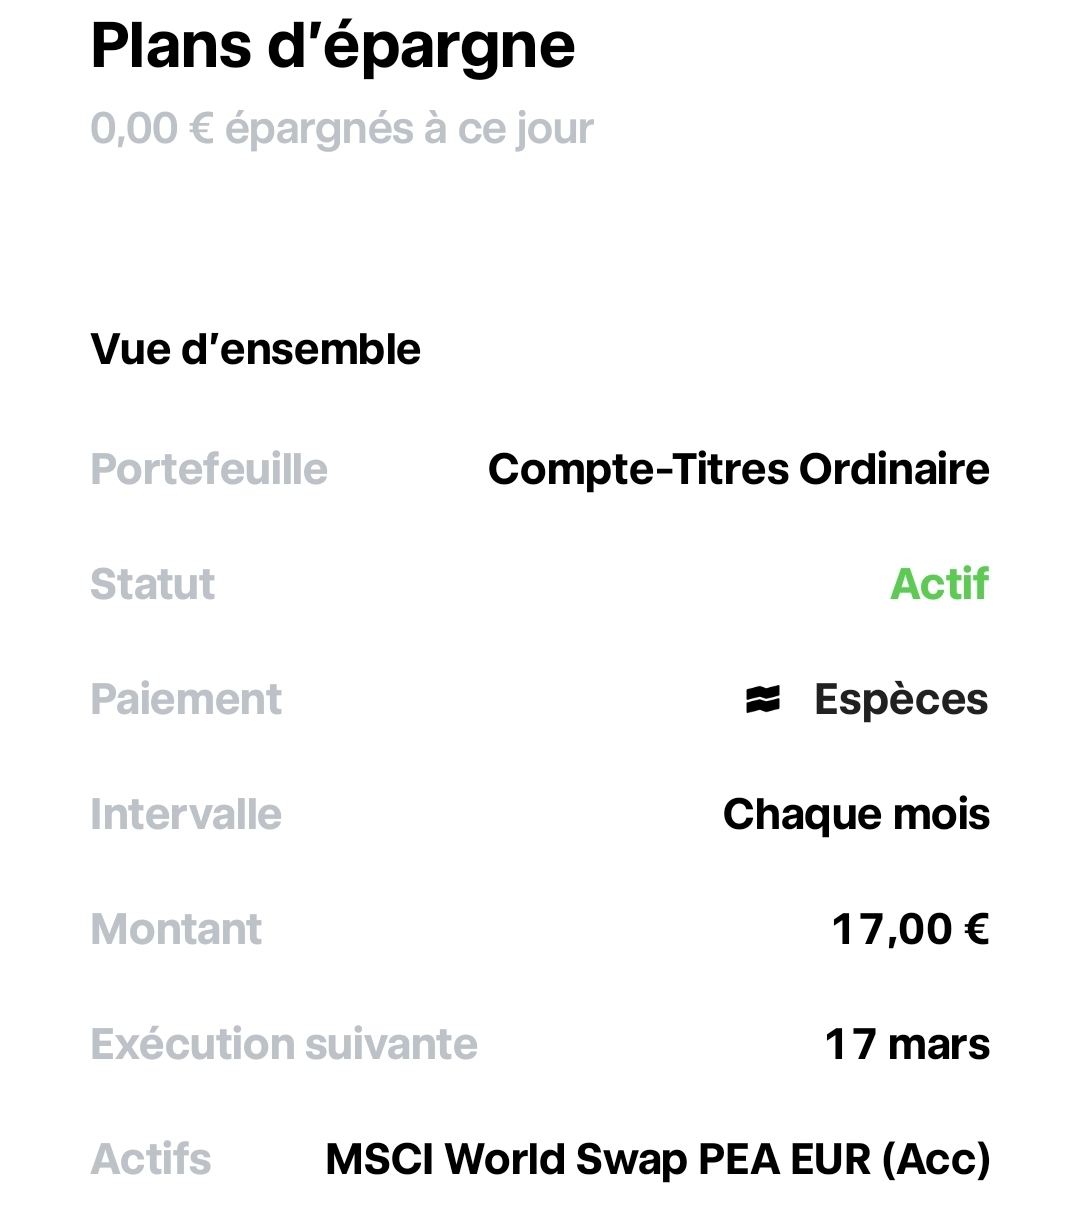Tap the "17 mars" next execution date
The height and width of the screenshot is (1205, 1079).
(x=907, y=1044)
